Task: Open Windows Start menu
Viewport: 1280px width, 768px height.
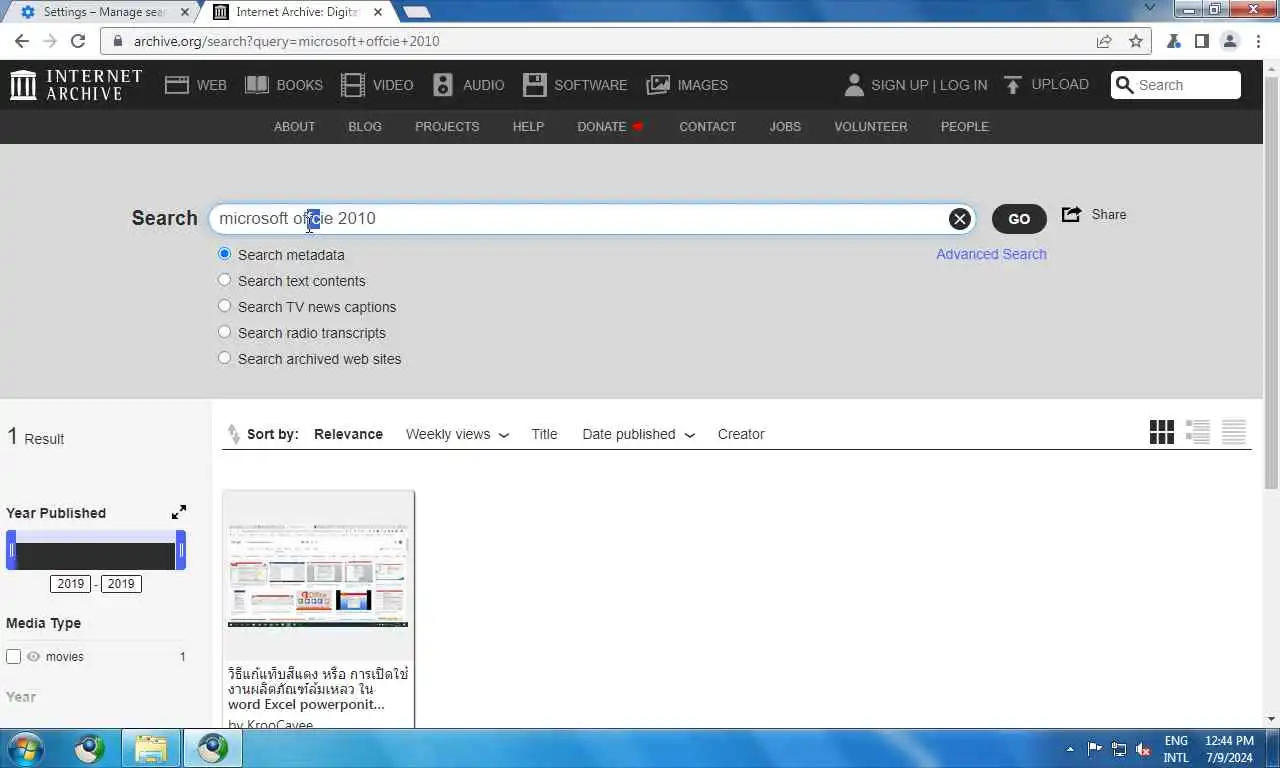Action: 24,748
